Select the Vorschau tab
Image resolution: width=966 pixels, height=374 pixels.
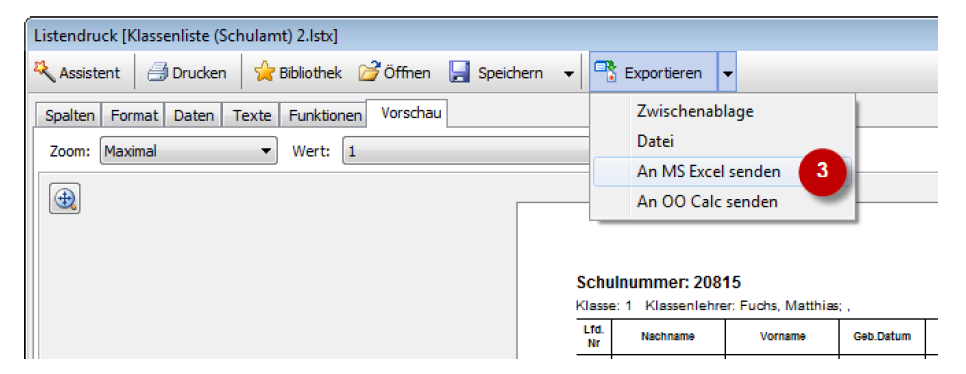point(407,113)
